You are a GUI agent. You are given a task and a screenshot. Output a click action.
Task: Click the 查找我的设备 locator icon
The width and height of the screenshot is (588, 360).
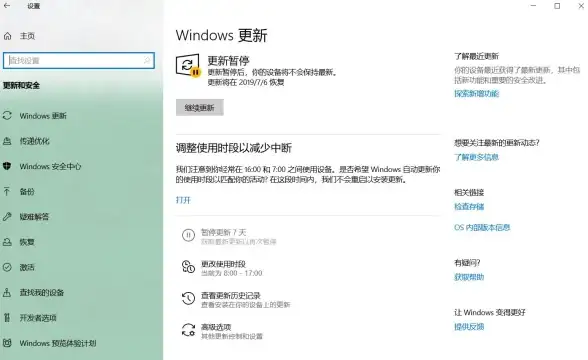tap(7, 292)
